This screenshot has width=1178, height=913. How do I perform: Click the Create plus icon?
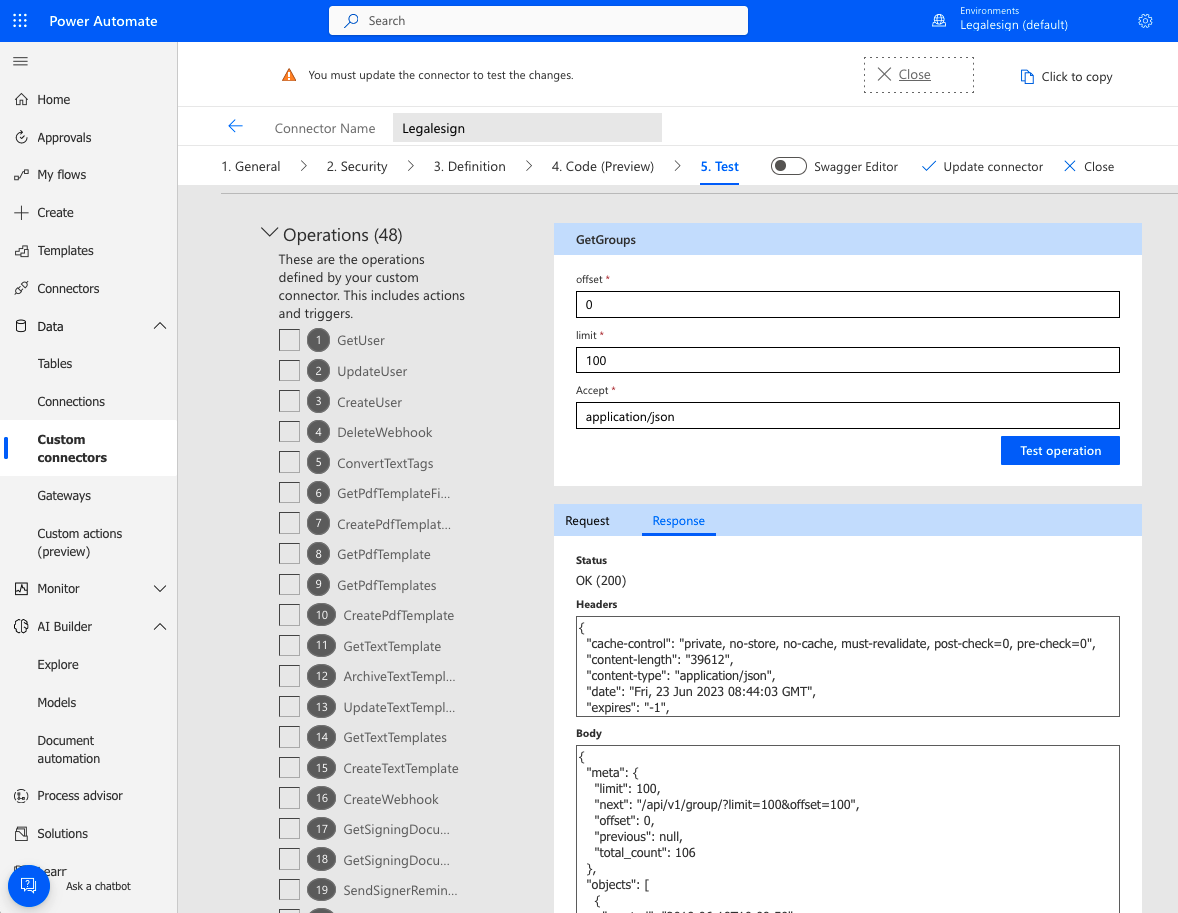pyautogui.click(x=21, y=213)
